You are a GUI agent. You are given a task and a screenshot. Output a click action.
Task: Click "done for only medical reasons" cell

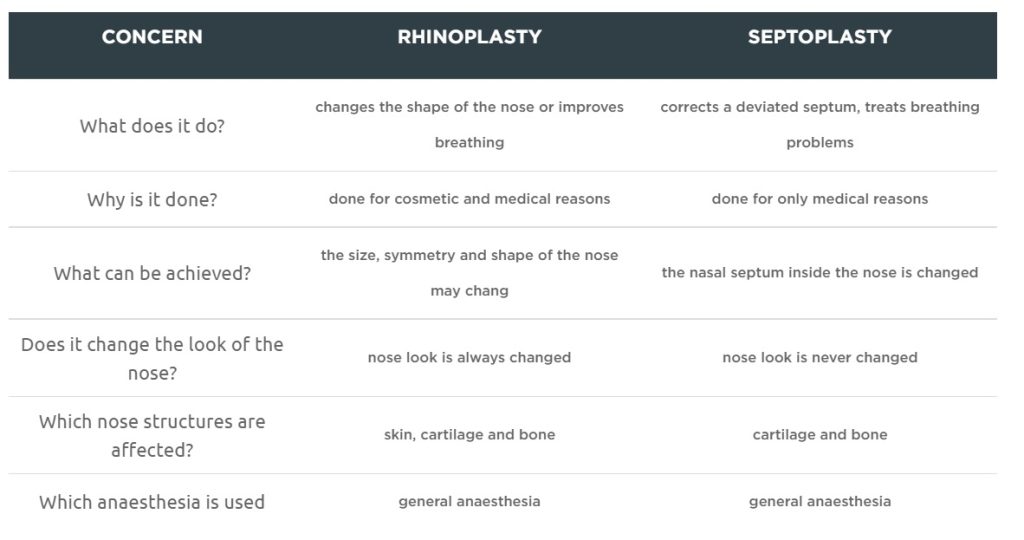819,199
